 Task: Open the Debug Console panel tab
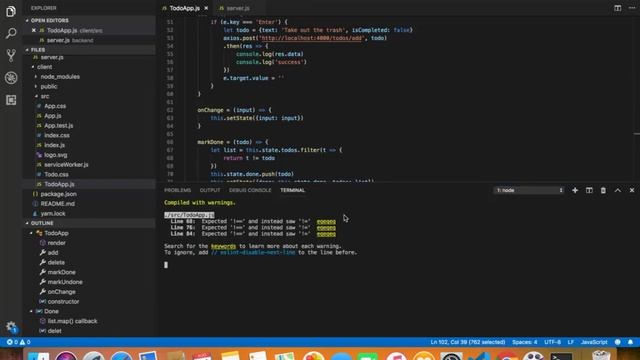coord(250,190)
